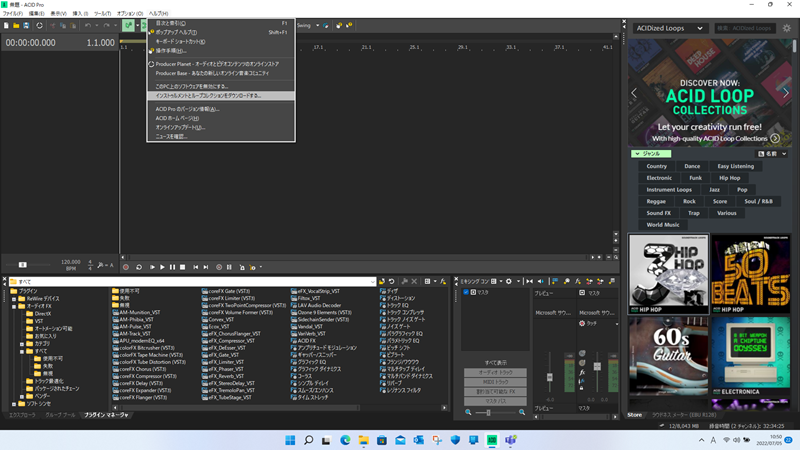Create a new project via toolbar icon
800x450 pixels.
point(6,26)
